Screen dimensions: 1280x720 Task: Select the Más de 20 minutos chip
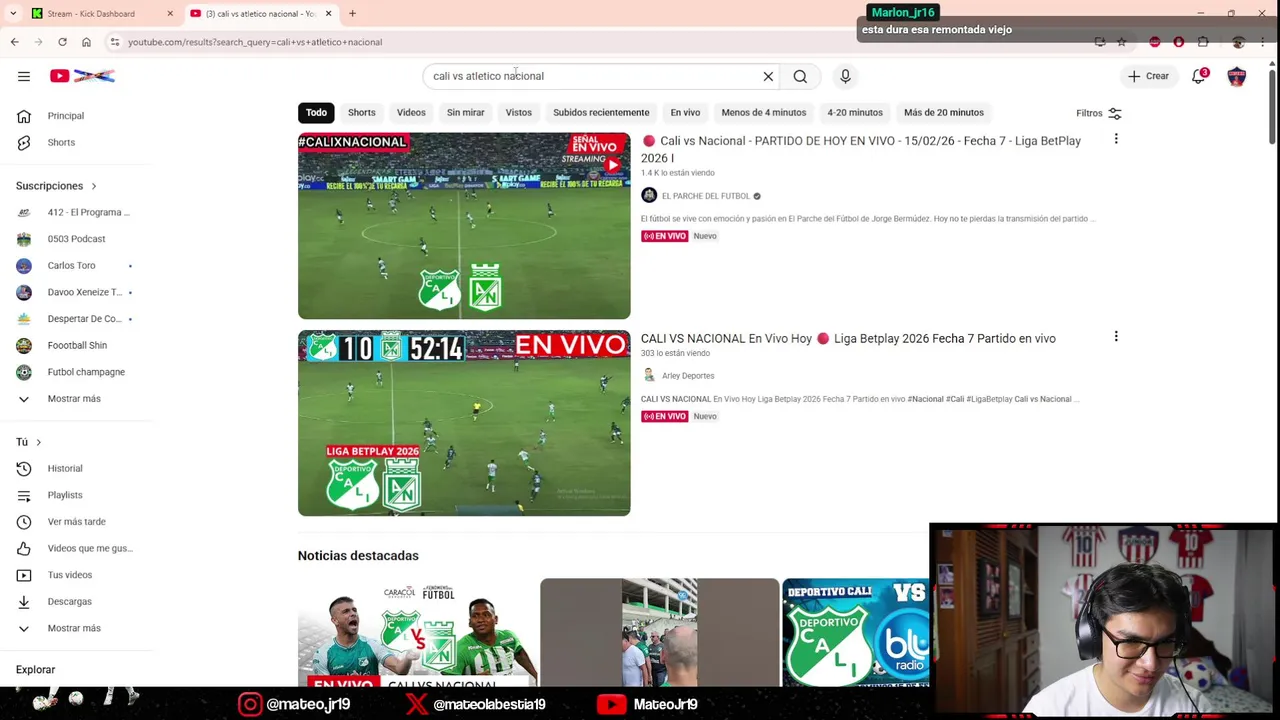coord(944,112)
